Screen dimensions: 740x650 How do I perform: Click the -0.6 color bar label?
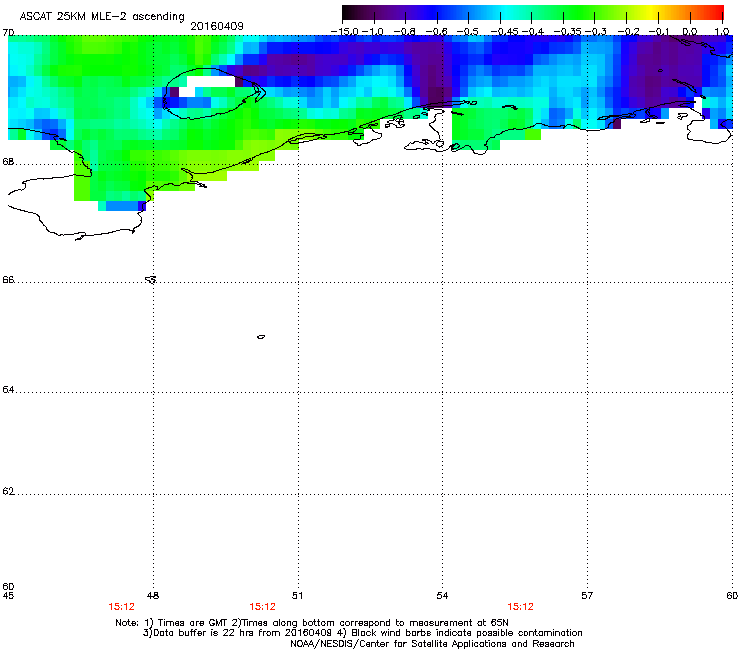[x=436, y=32]
